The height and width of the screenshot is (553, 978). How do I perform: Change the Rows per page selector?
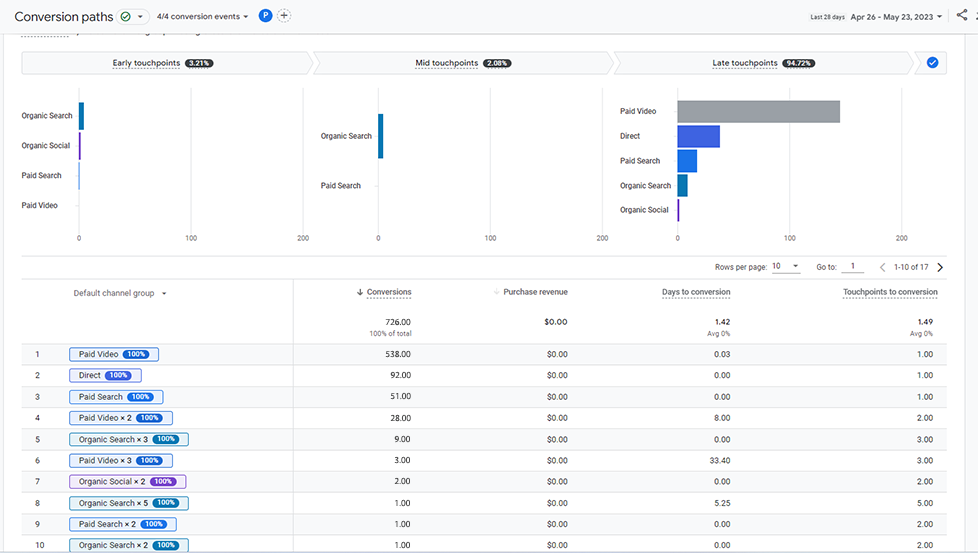tap(785, 267)
